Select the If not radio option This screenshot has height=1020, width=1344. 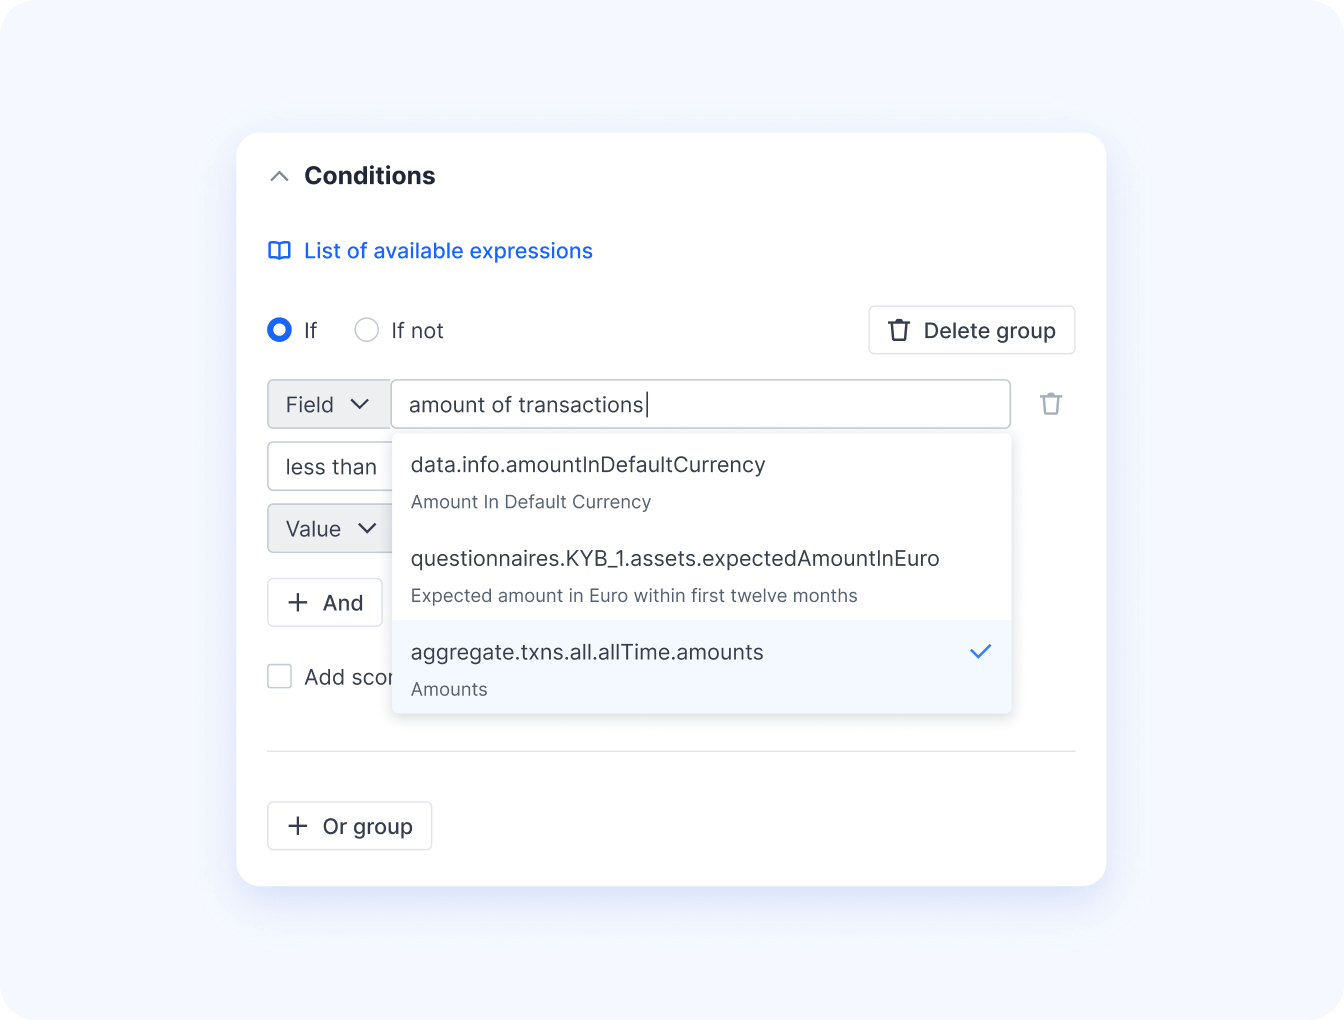pyautogui.click(x=367, y=330)
